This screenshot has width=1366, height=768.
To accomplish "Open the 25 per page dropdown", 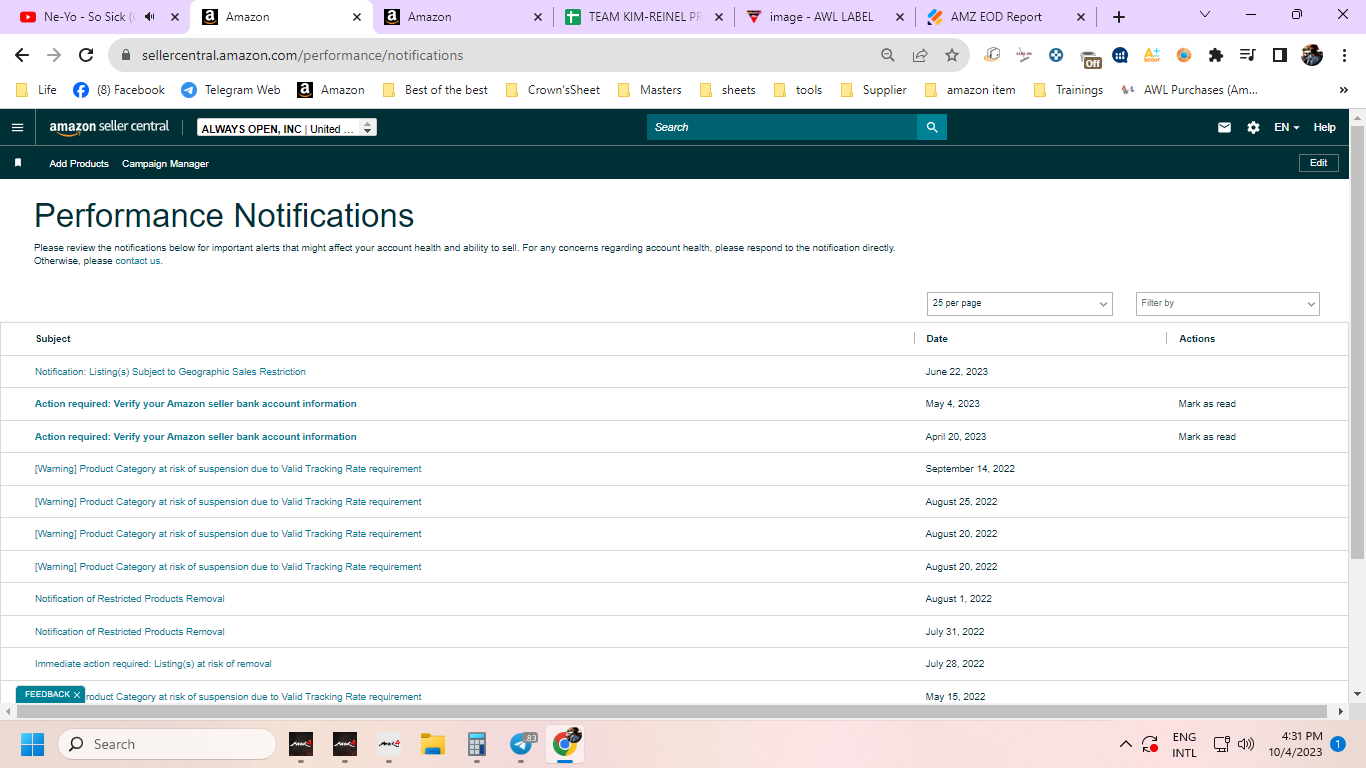I will click(1020, 303).
